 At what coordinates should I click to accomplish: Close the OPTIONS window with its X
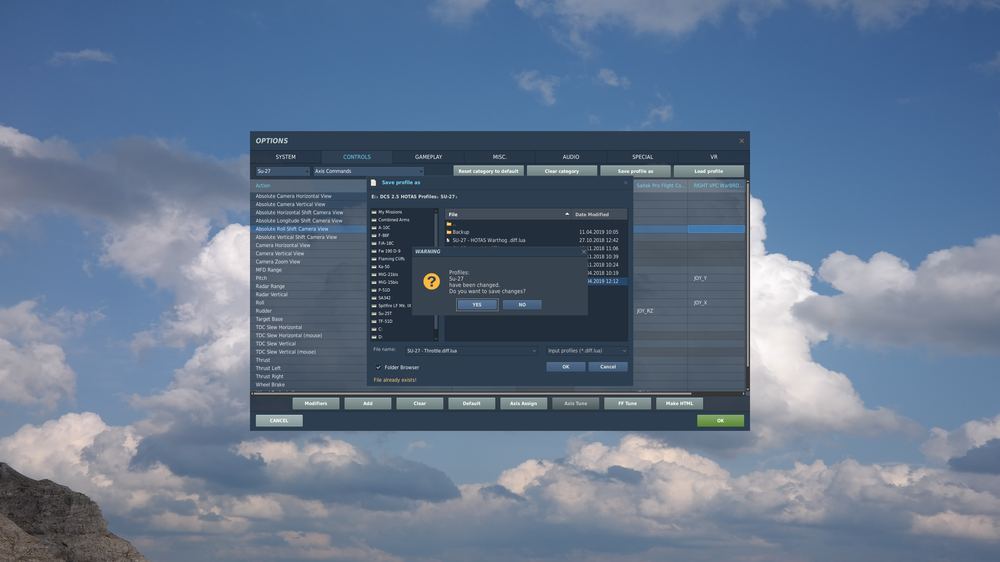[741, 141]
